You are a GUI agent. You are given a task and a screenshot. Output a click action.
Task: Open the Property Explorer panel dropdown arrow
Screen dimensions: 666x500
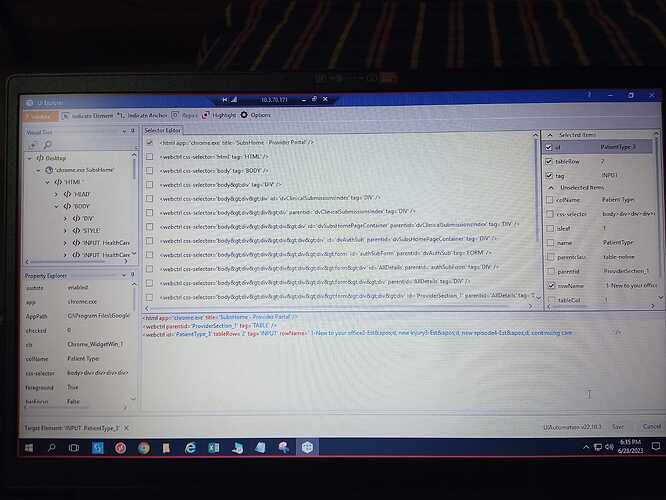pyautogui.click(x=124, y=275)
